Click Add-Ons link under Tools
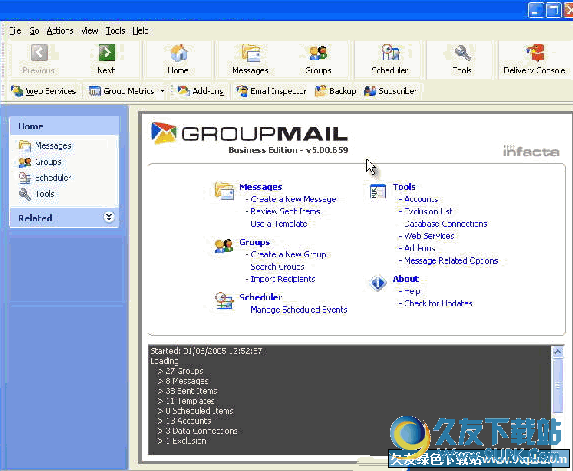The image size is (573, 471). (420, 248)
